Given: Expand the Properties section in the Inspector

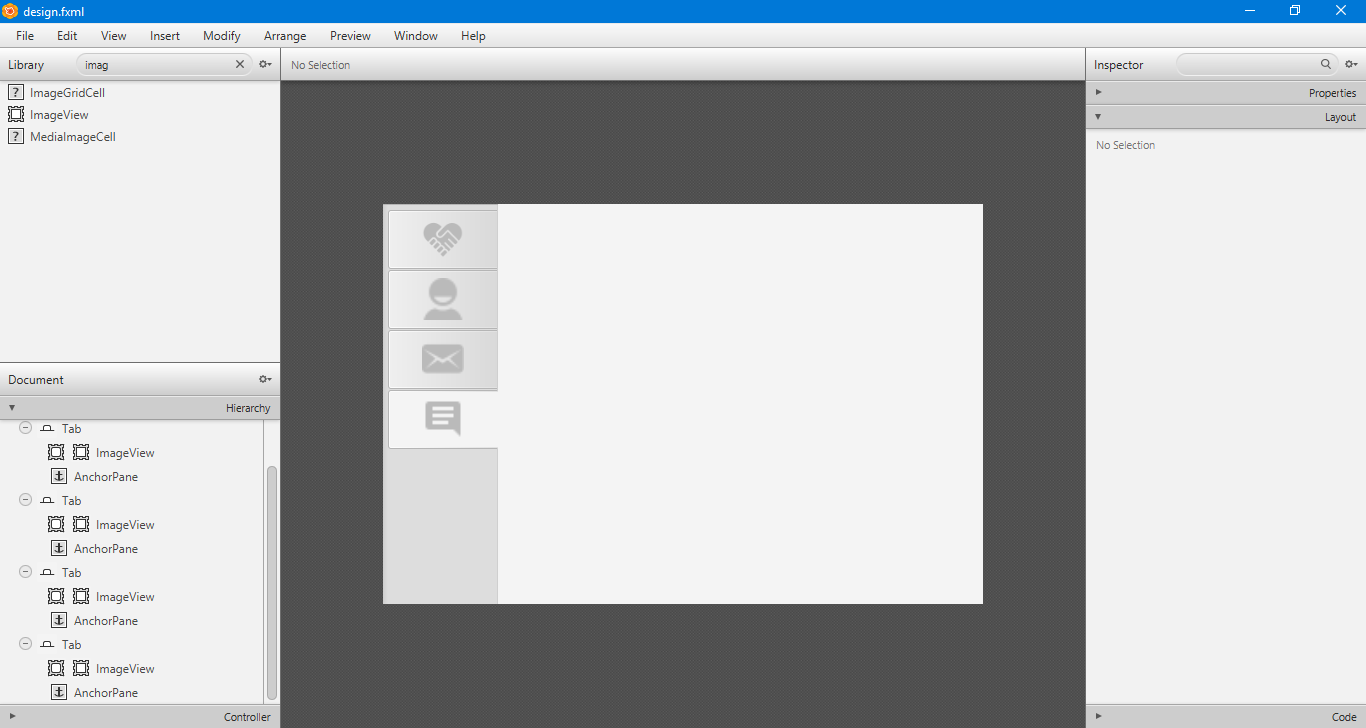Looking at the screenshot, I should tap(1098, 91).
